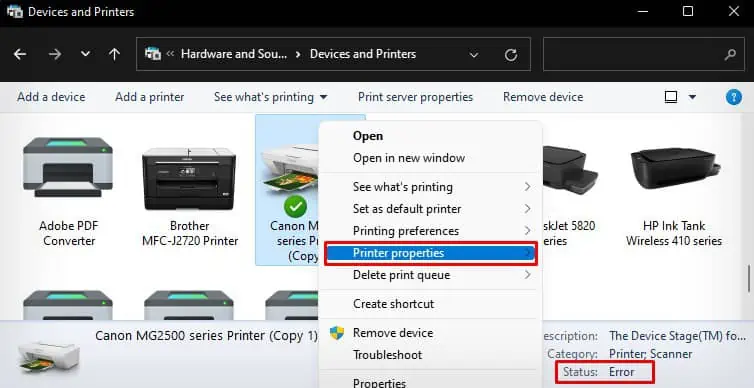Click the Status: Error text

tap(599, 372)
